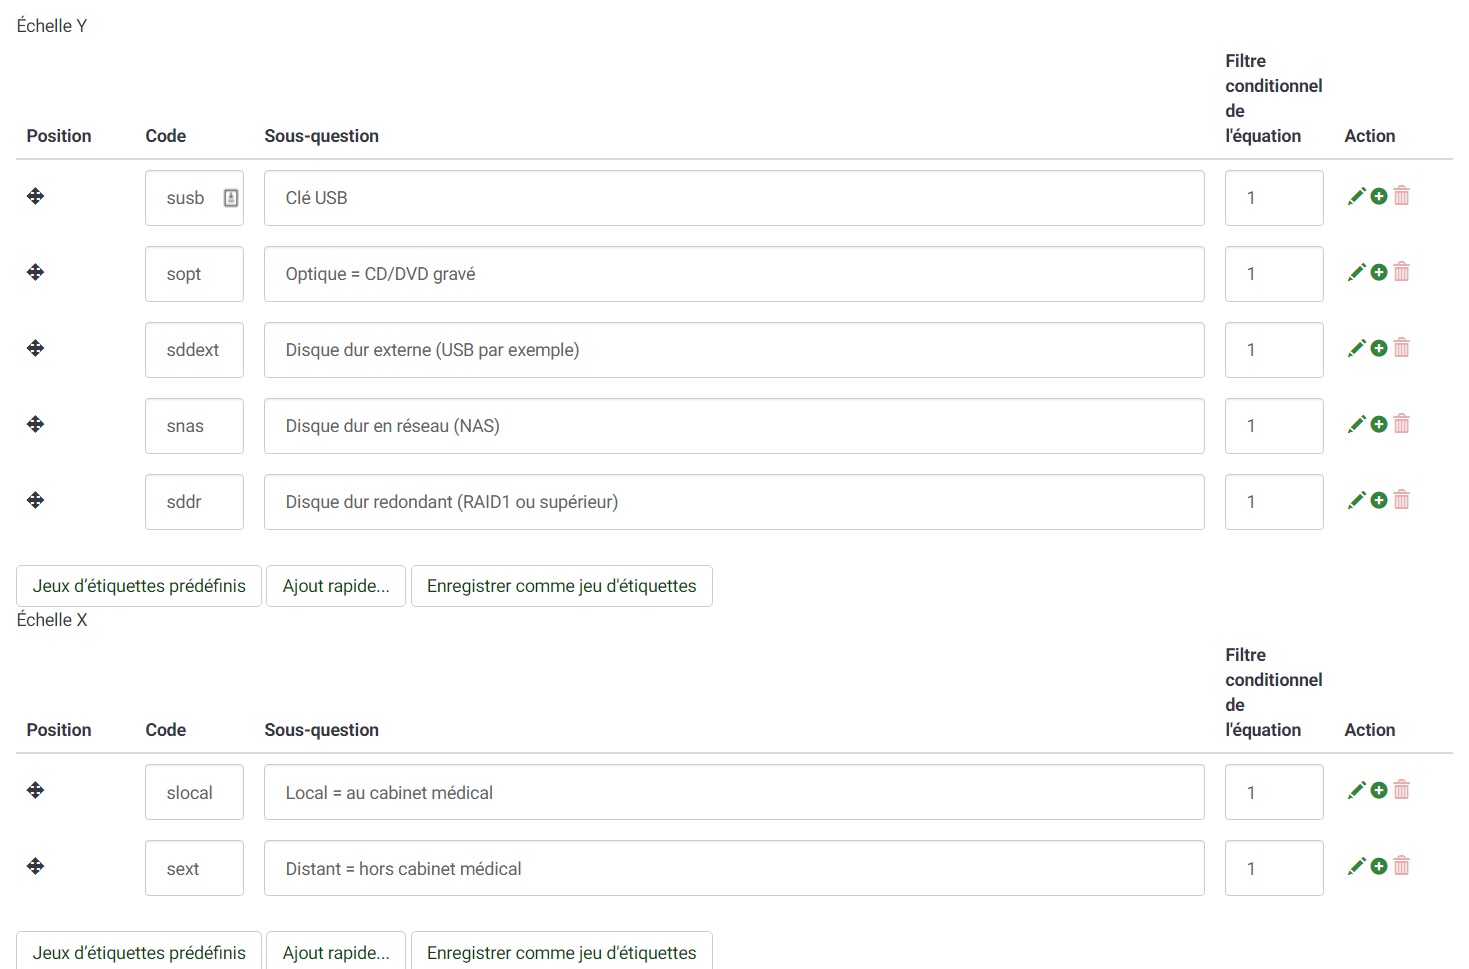
Task: Click the edit pencil for sddr row
Action: coord(1356,500)
